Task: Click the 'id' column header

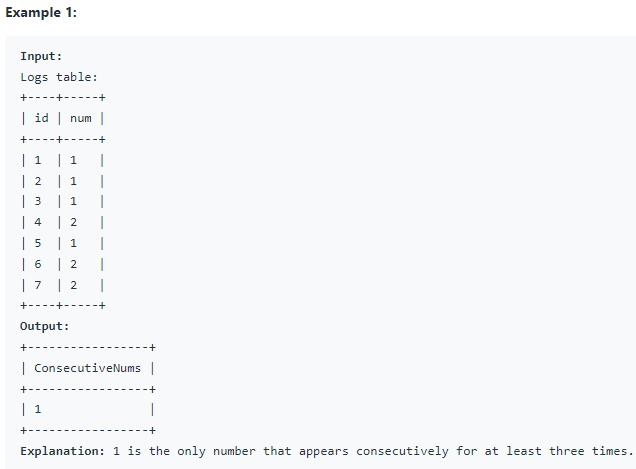Action: pos(41,118)
